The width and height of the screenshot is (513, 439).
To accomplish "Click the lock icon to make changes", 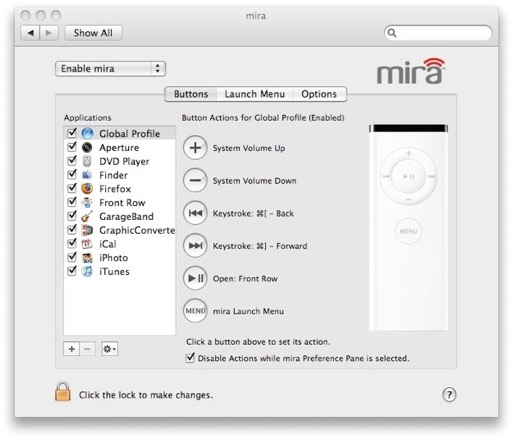I will pos(63,391).
